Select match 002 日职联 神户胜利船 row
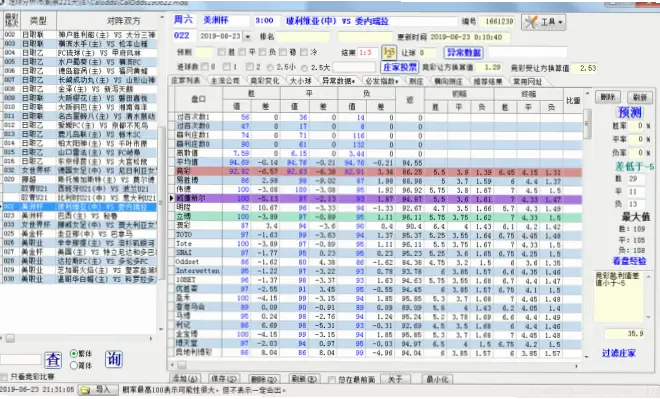 (x=80, y=35)
